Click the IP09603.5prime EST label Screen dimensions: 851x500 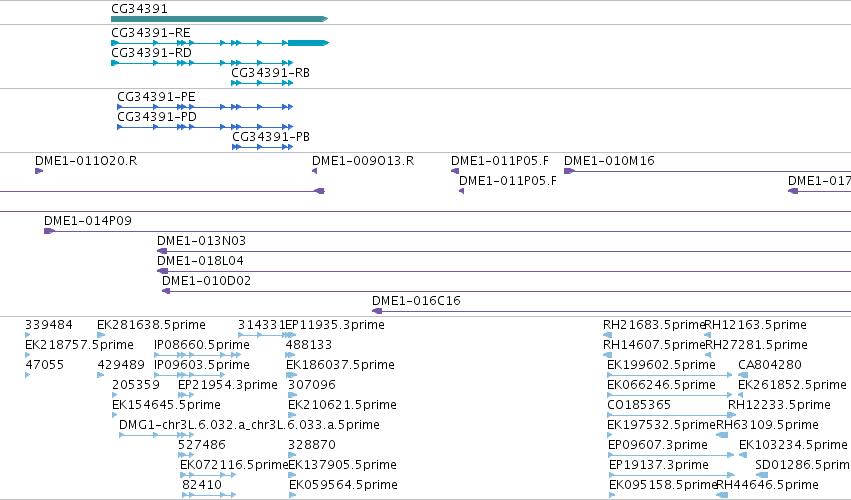coord(202,365)
